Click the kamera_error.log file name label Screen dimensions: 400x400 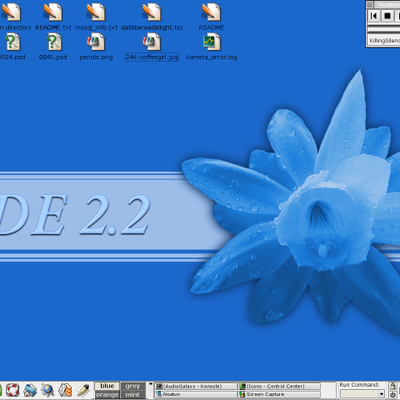coord(211,57)
